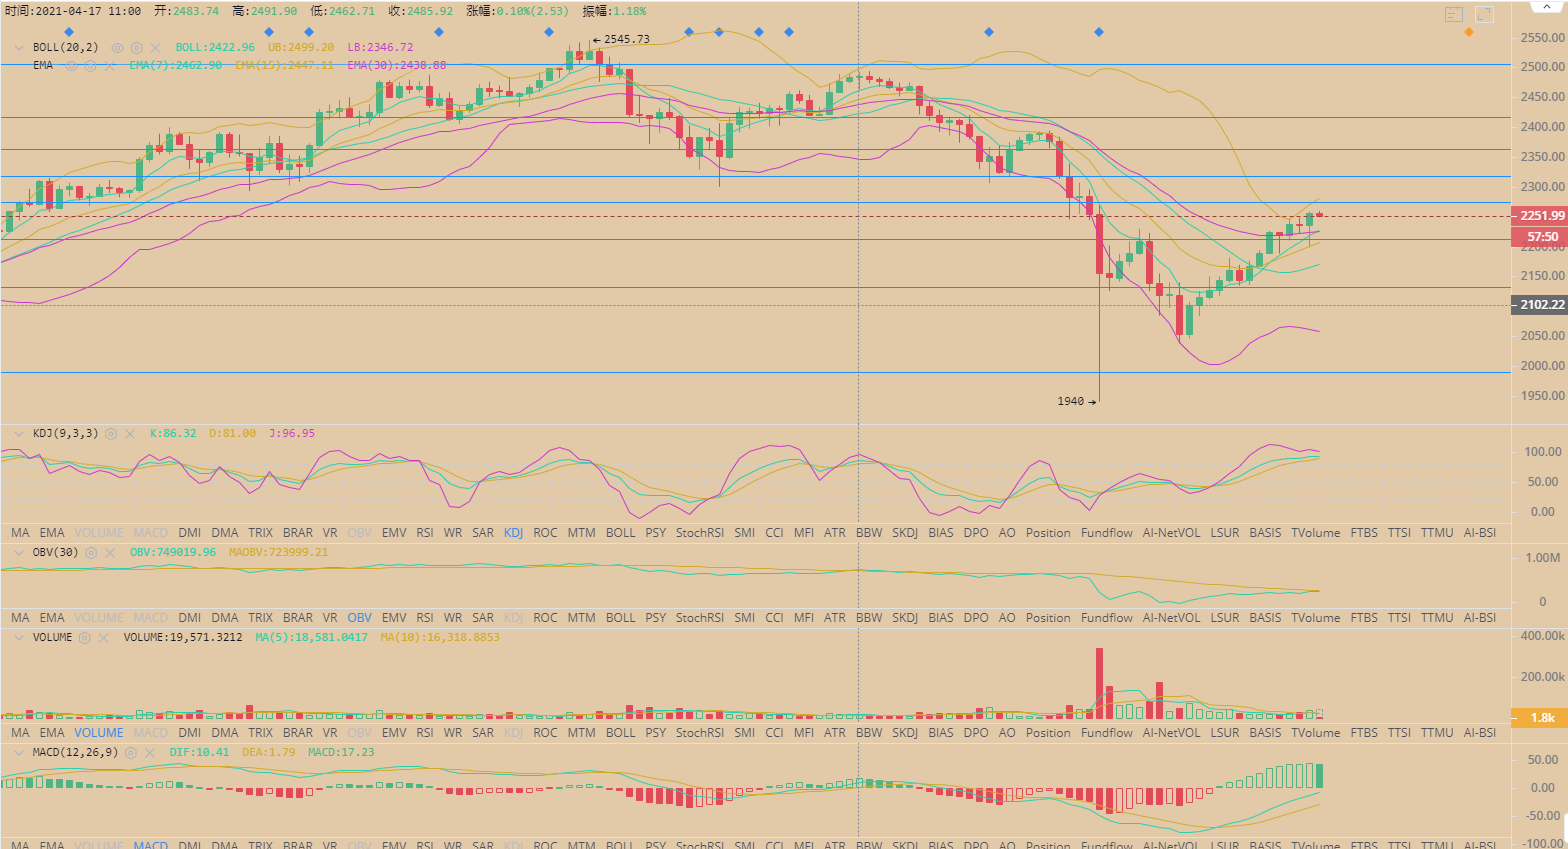
Task: Switch to AI-BSI in the tab row under KDJ chart
Action: [1480, 533]
